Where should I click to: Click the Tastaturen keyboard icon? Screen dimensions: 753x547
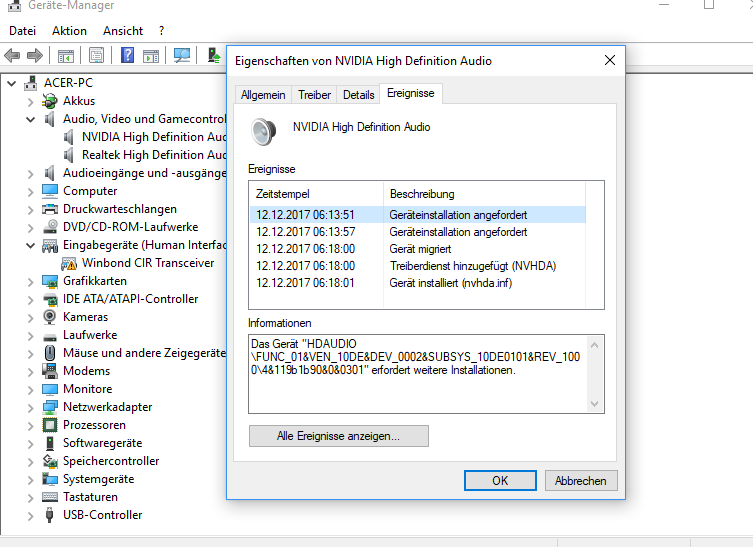[49, 497]
